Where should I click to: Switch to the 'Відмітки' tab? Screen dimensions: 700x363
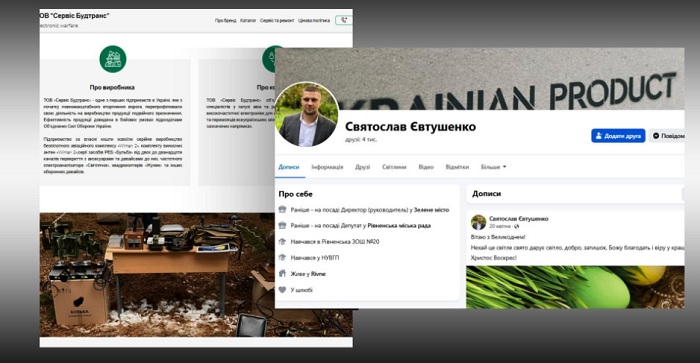click(x=457, y=167)
